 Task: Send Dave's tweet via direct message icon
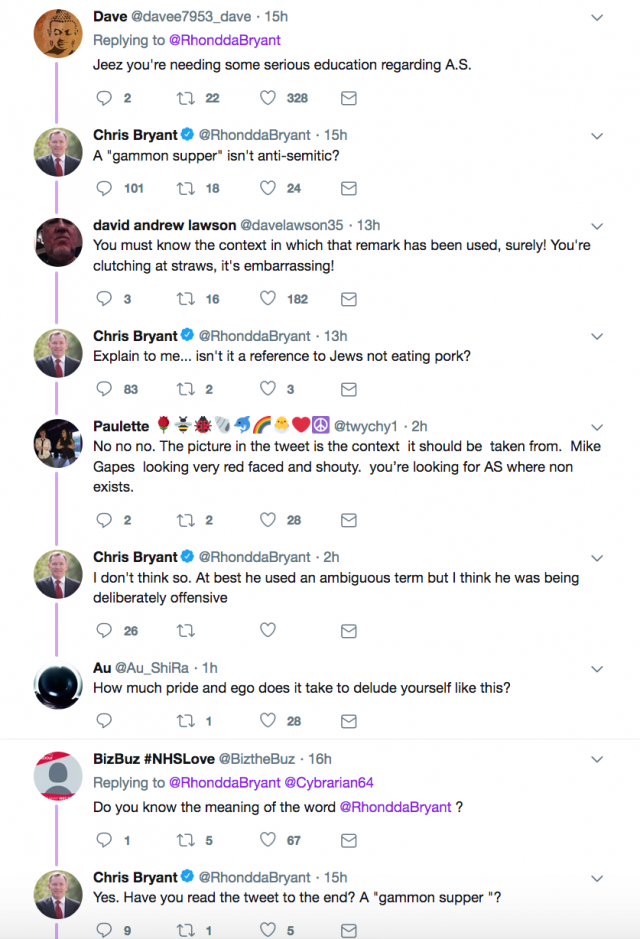pyautogui.click(x=349, y=98)
